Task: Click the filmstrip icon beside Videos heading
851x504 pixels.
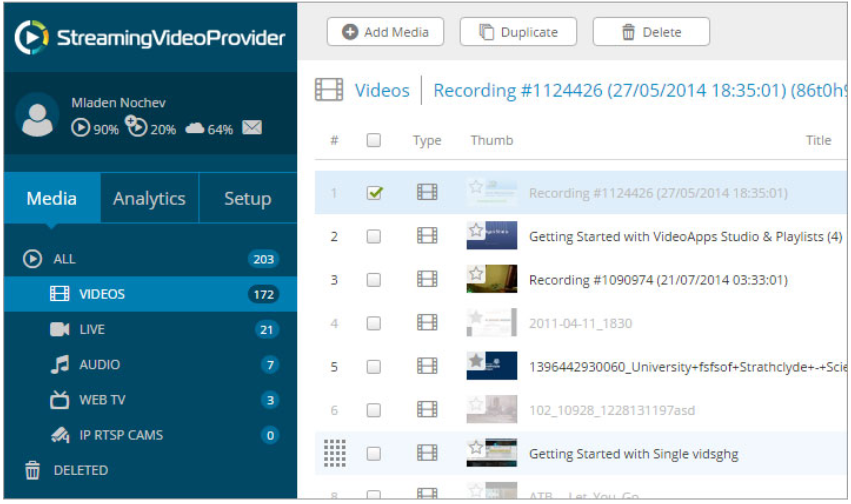Action: click(329, 90)
